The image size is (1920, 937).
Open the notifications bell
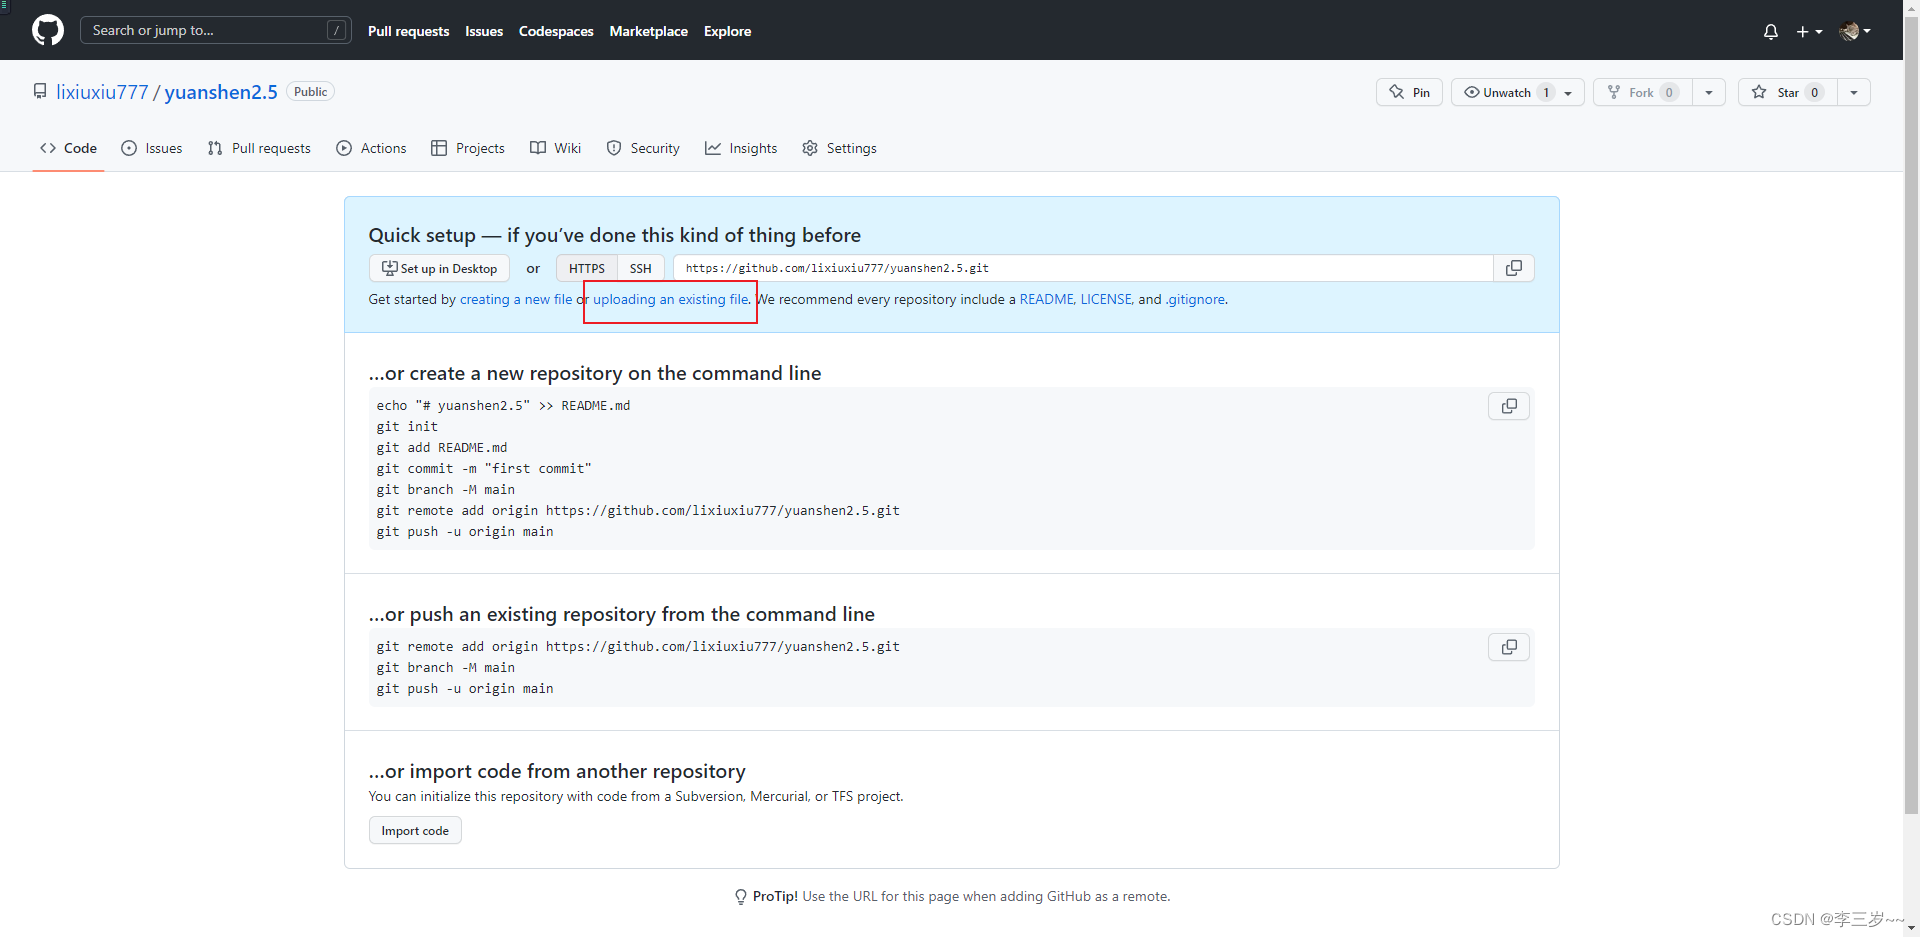(1770, 31)
